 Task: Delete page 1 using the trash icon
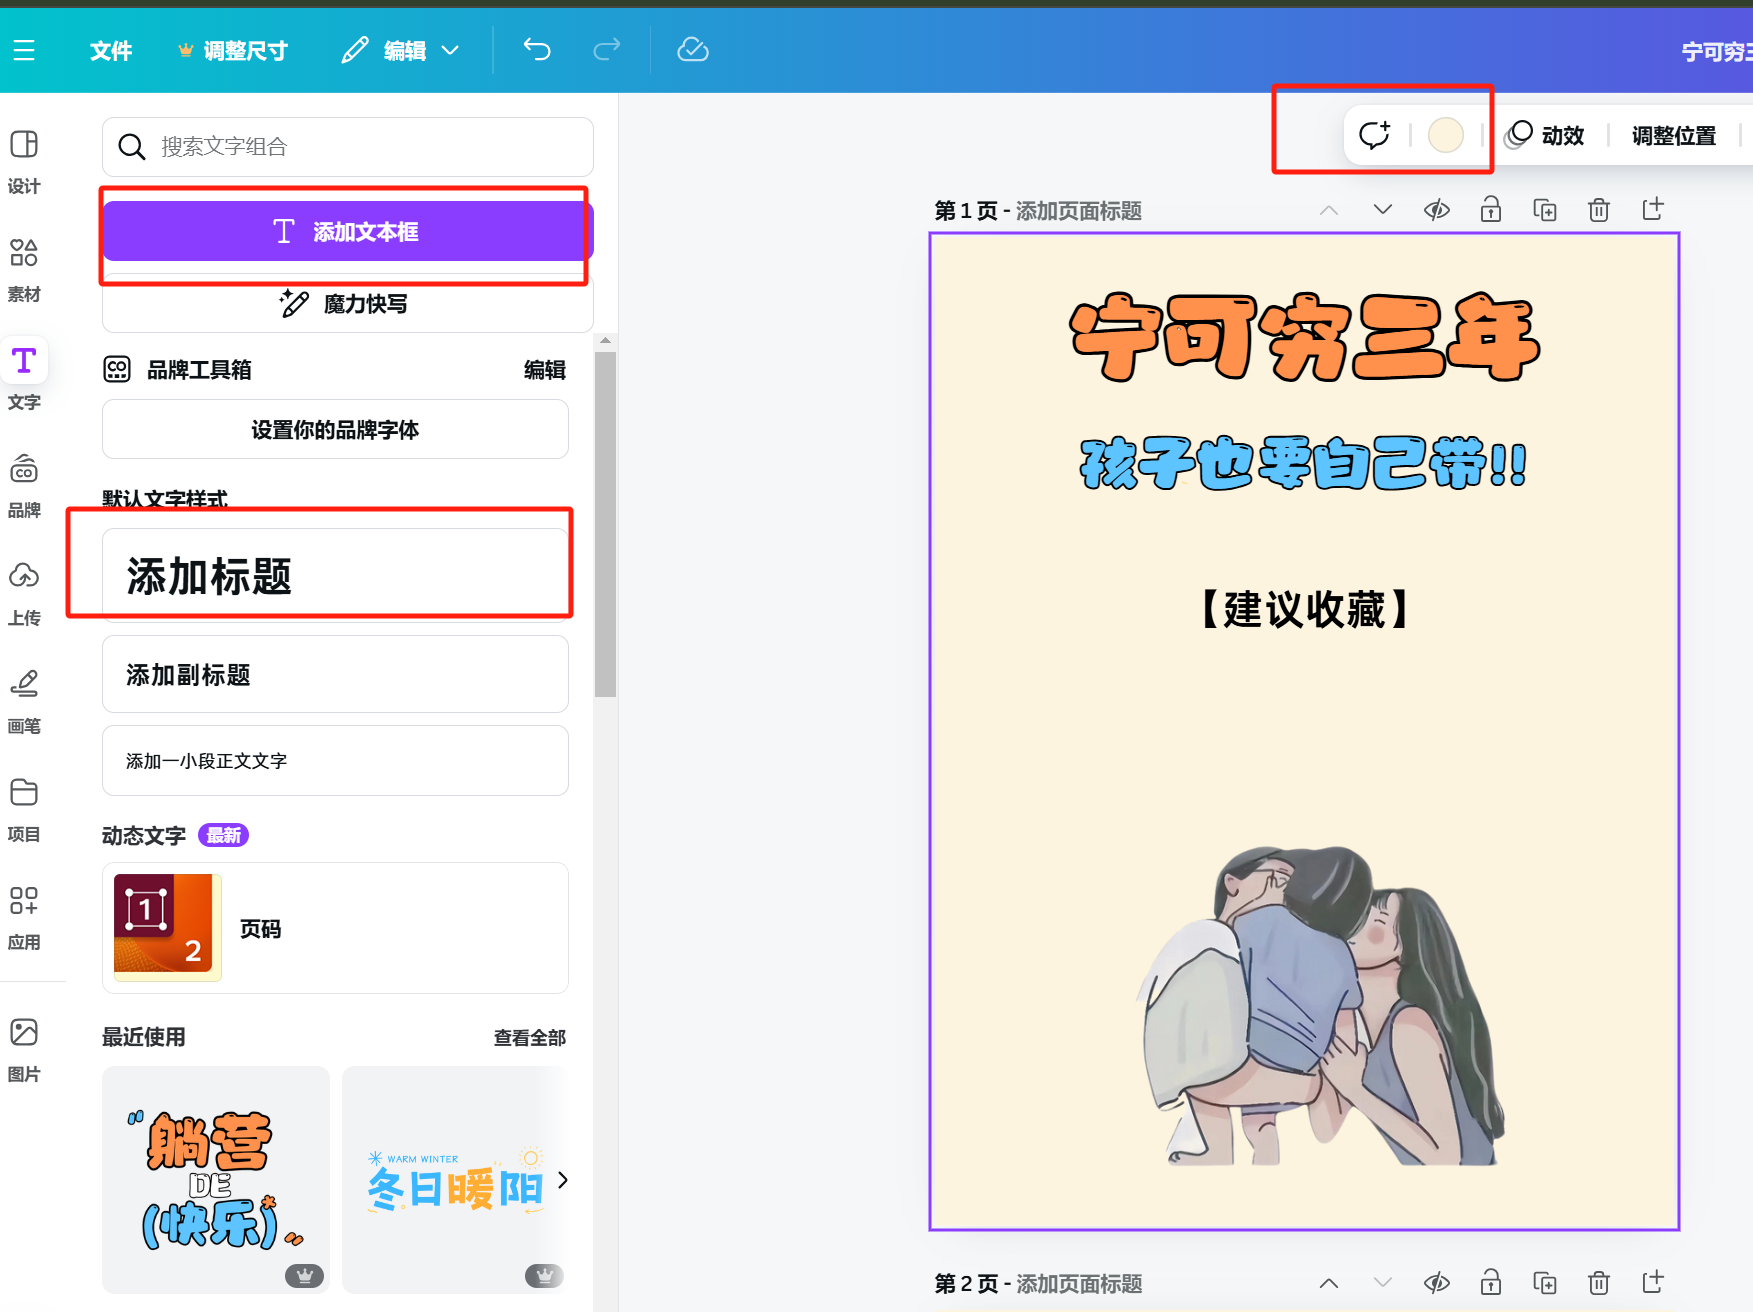pos(1598,210)
